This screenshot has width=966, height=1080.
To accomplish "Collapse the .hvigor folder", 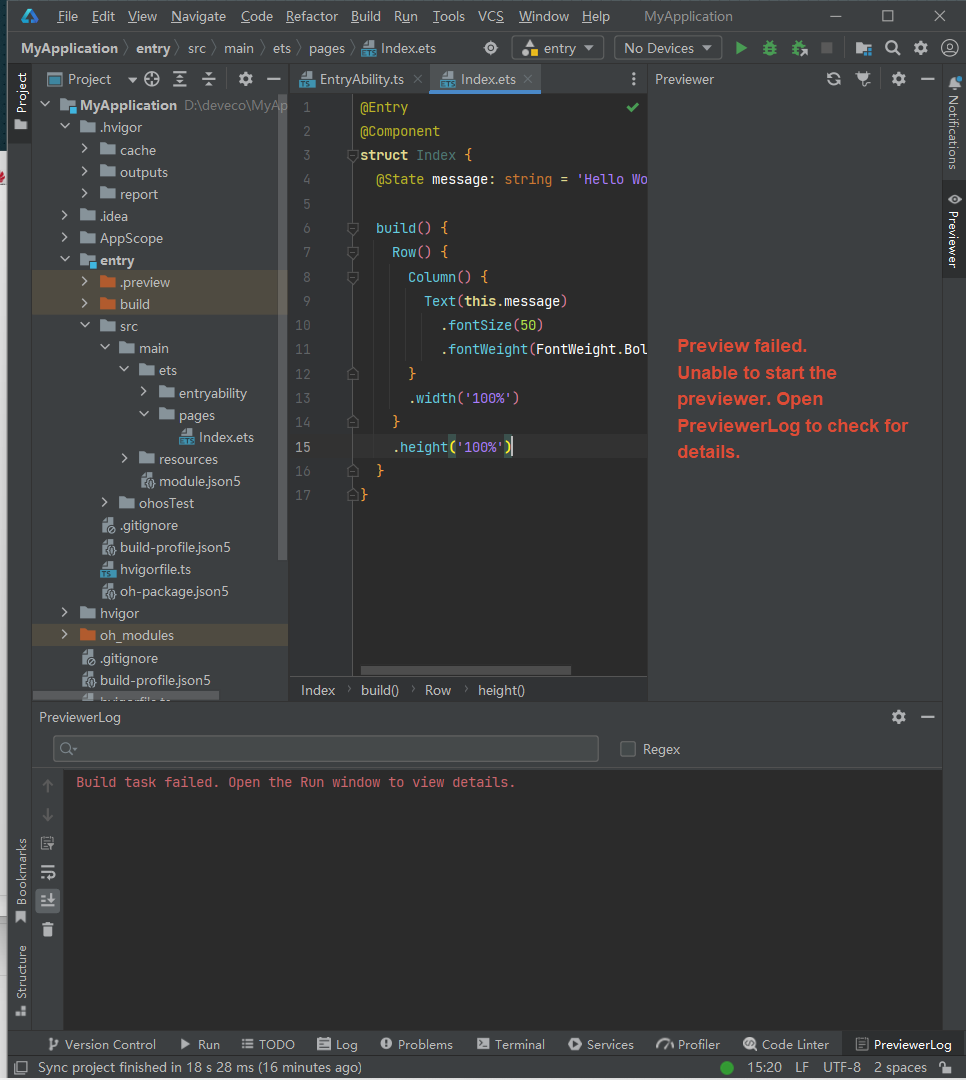I will pyautogui.click(x=65, y=127).
